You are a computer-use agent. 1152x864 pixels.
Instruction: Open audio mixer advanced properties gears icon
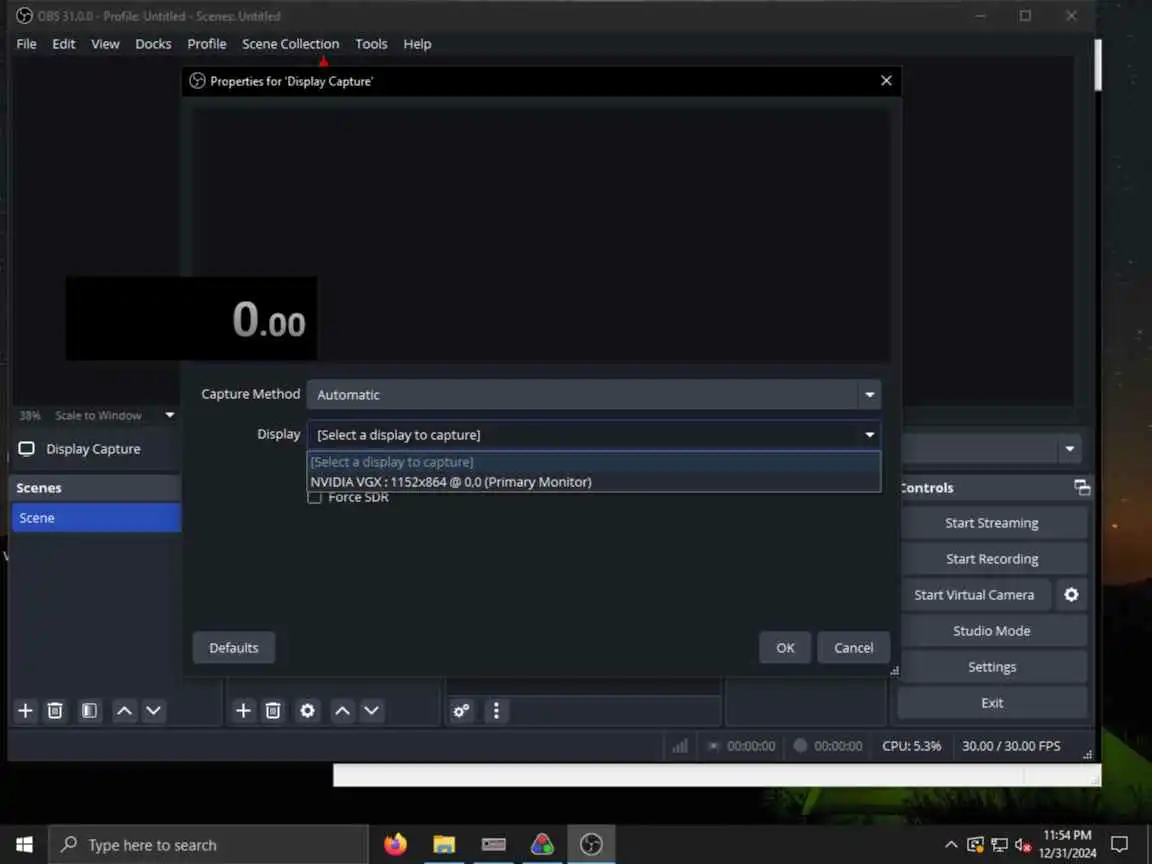click(461, 710)
